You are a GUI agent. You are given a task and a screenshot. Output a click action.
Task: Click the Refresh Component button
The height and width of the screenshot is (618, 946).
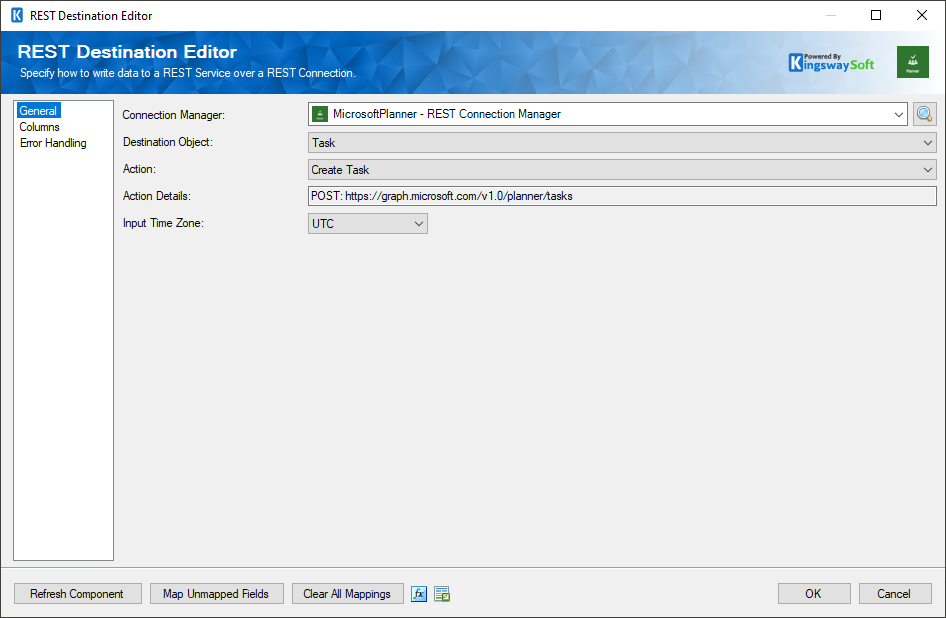[77, 594]
